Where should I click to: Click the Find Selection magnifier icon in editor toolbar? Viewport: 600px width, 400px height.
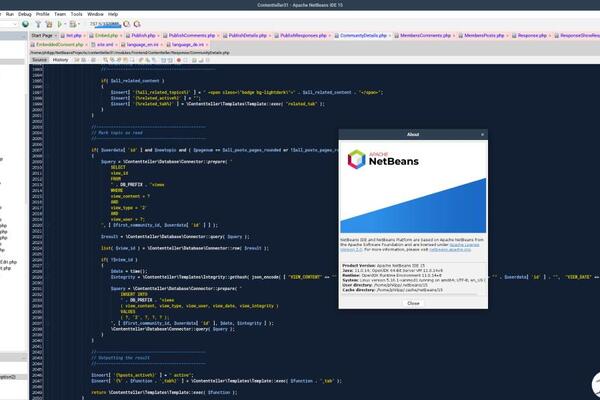click(106, 60)
